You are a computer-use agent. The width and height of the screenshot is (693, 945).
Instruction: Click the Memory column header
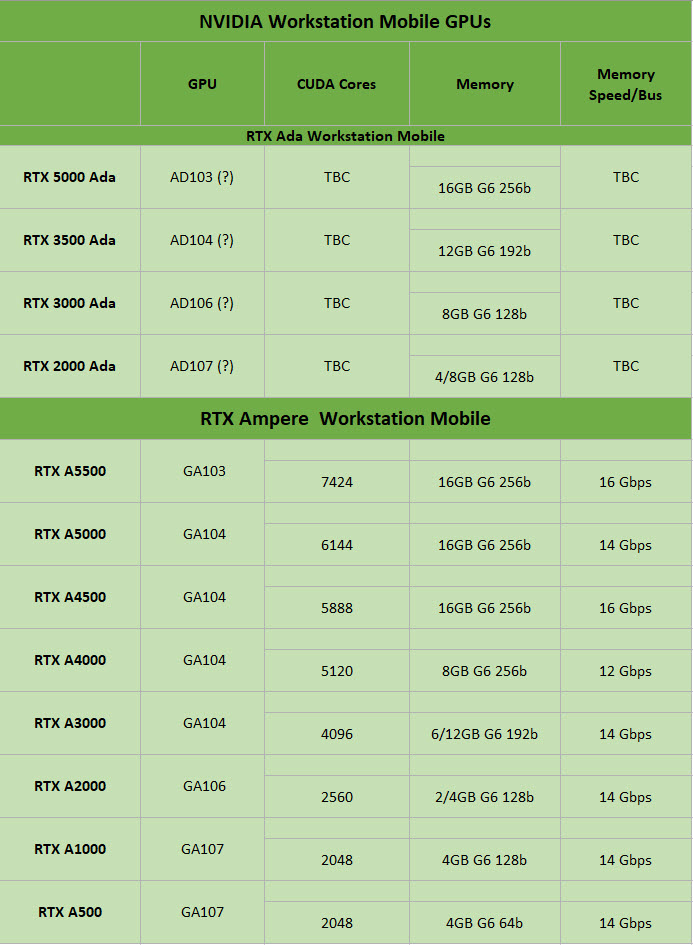[x=485, y=84]
